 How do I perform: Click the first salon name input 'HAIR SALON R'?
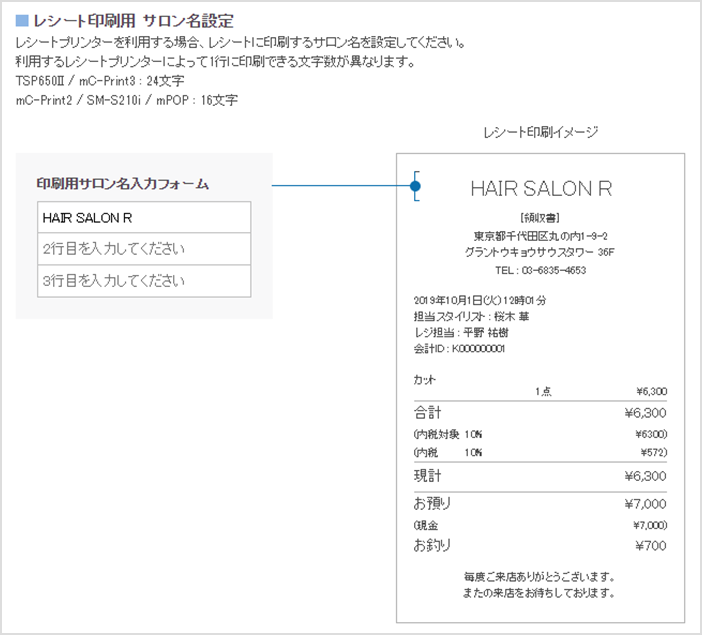click(144, 218)
